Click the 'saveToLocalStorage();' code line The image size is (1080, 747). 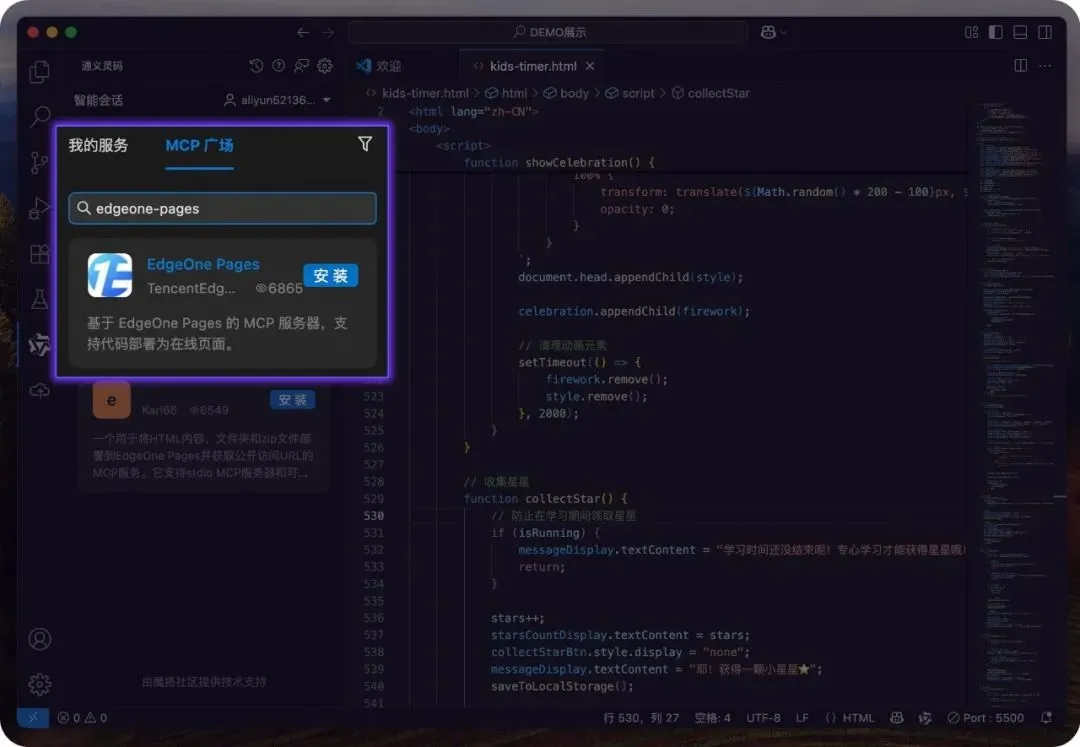tap(561, 686)
